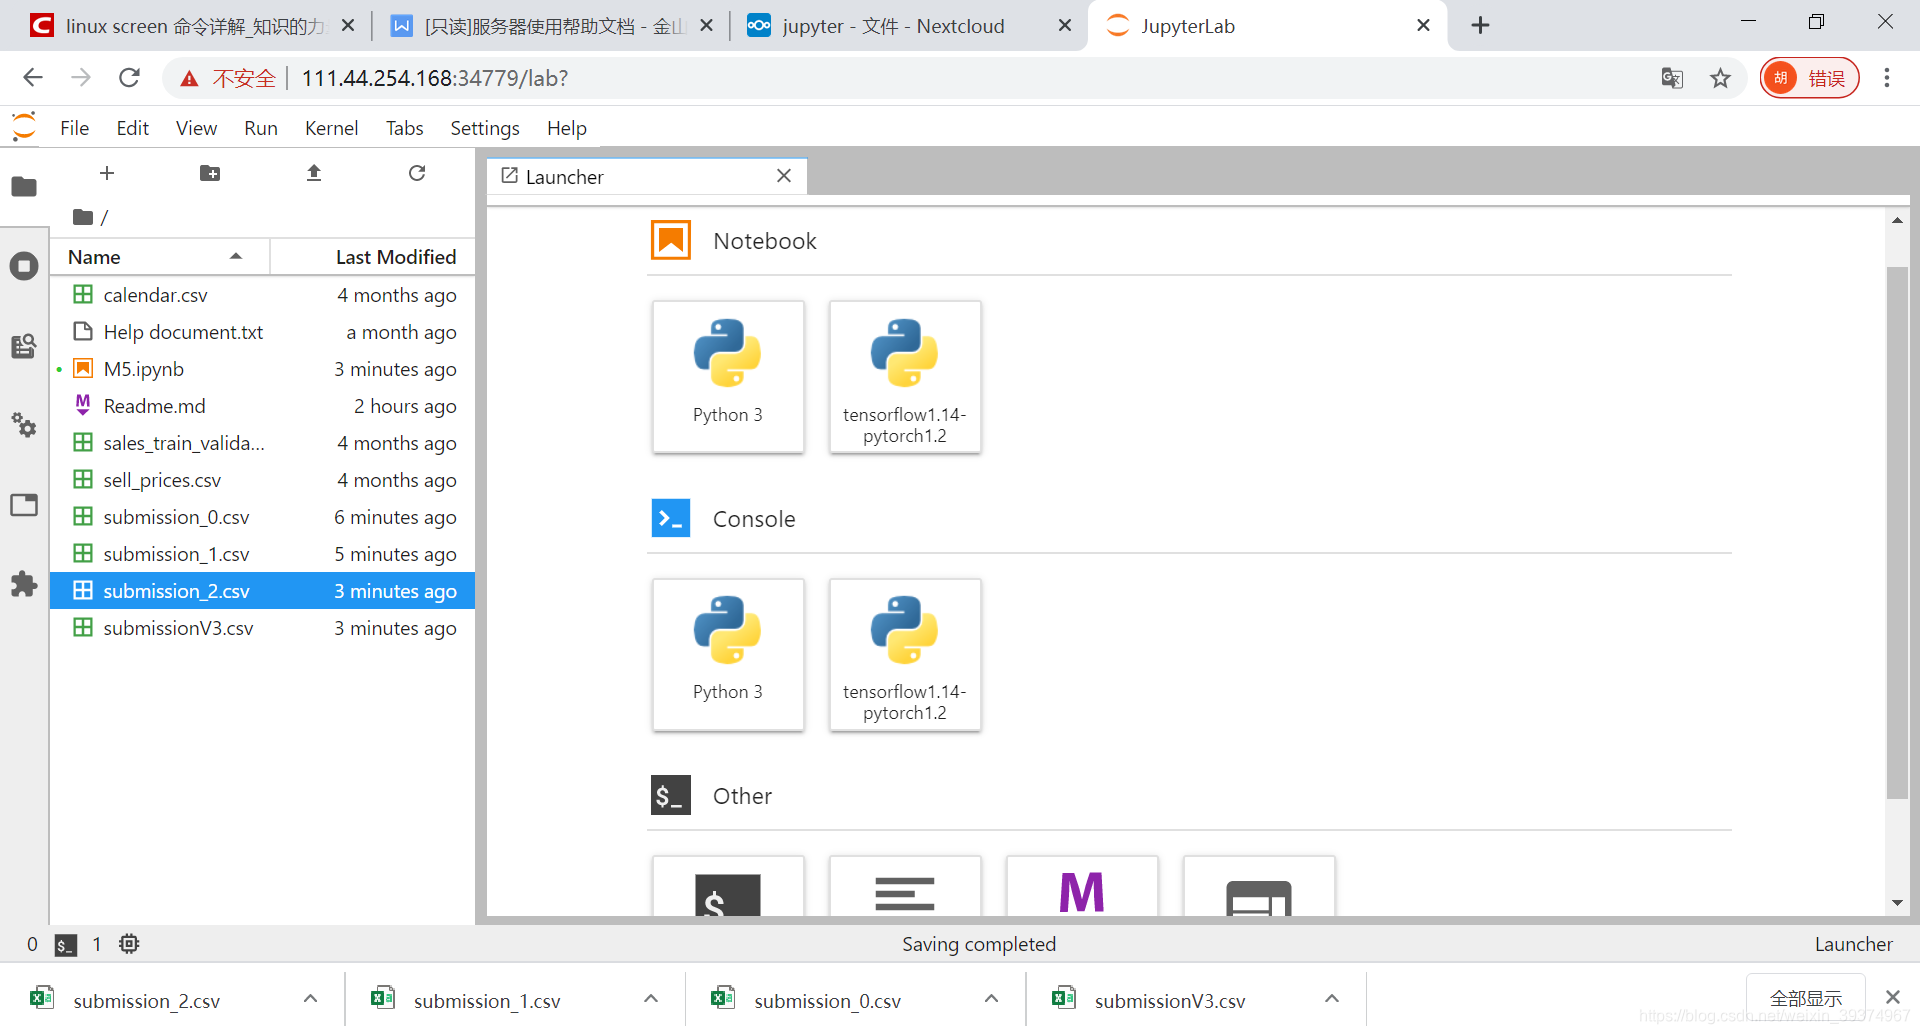Open the Commands palette sidebar icon

tap(24, 346)
